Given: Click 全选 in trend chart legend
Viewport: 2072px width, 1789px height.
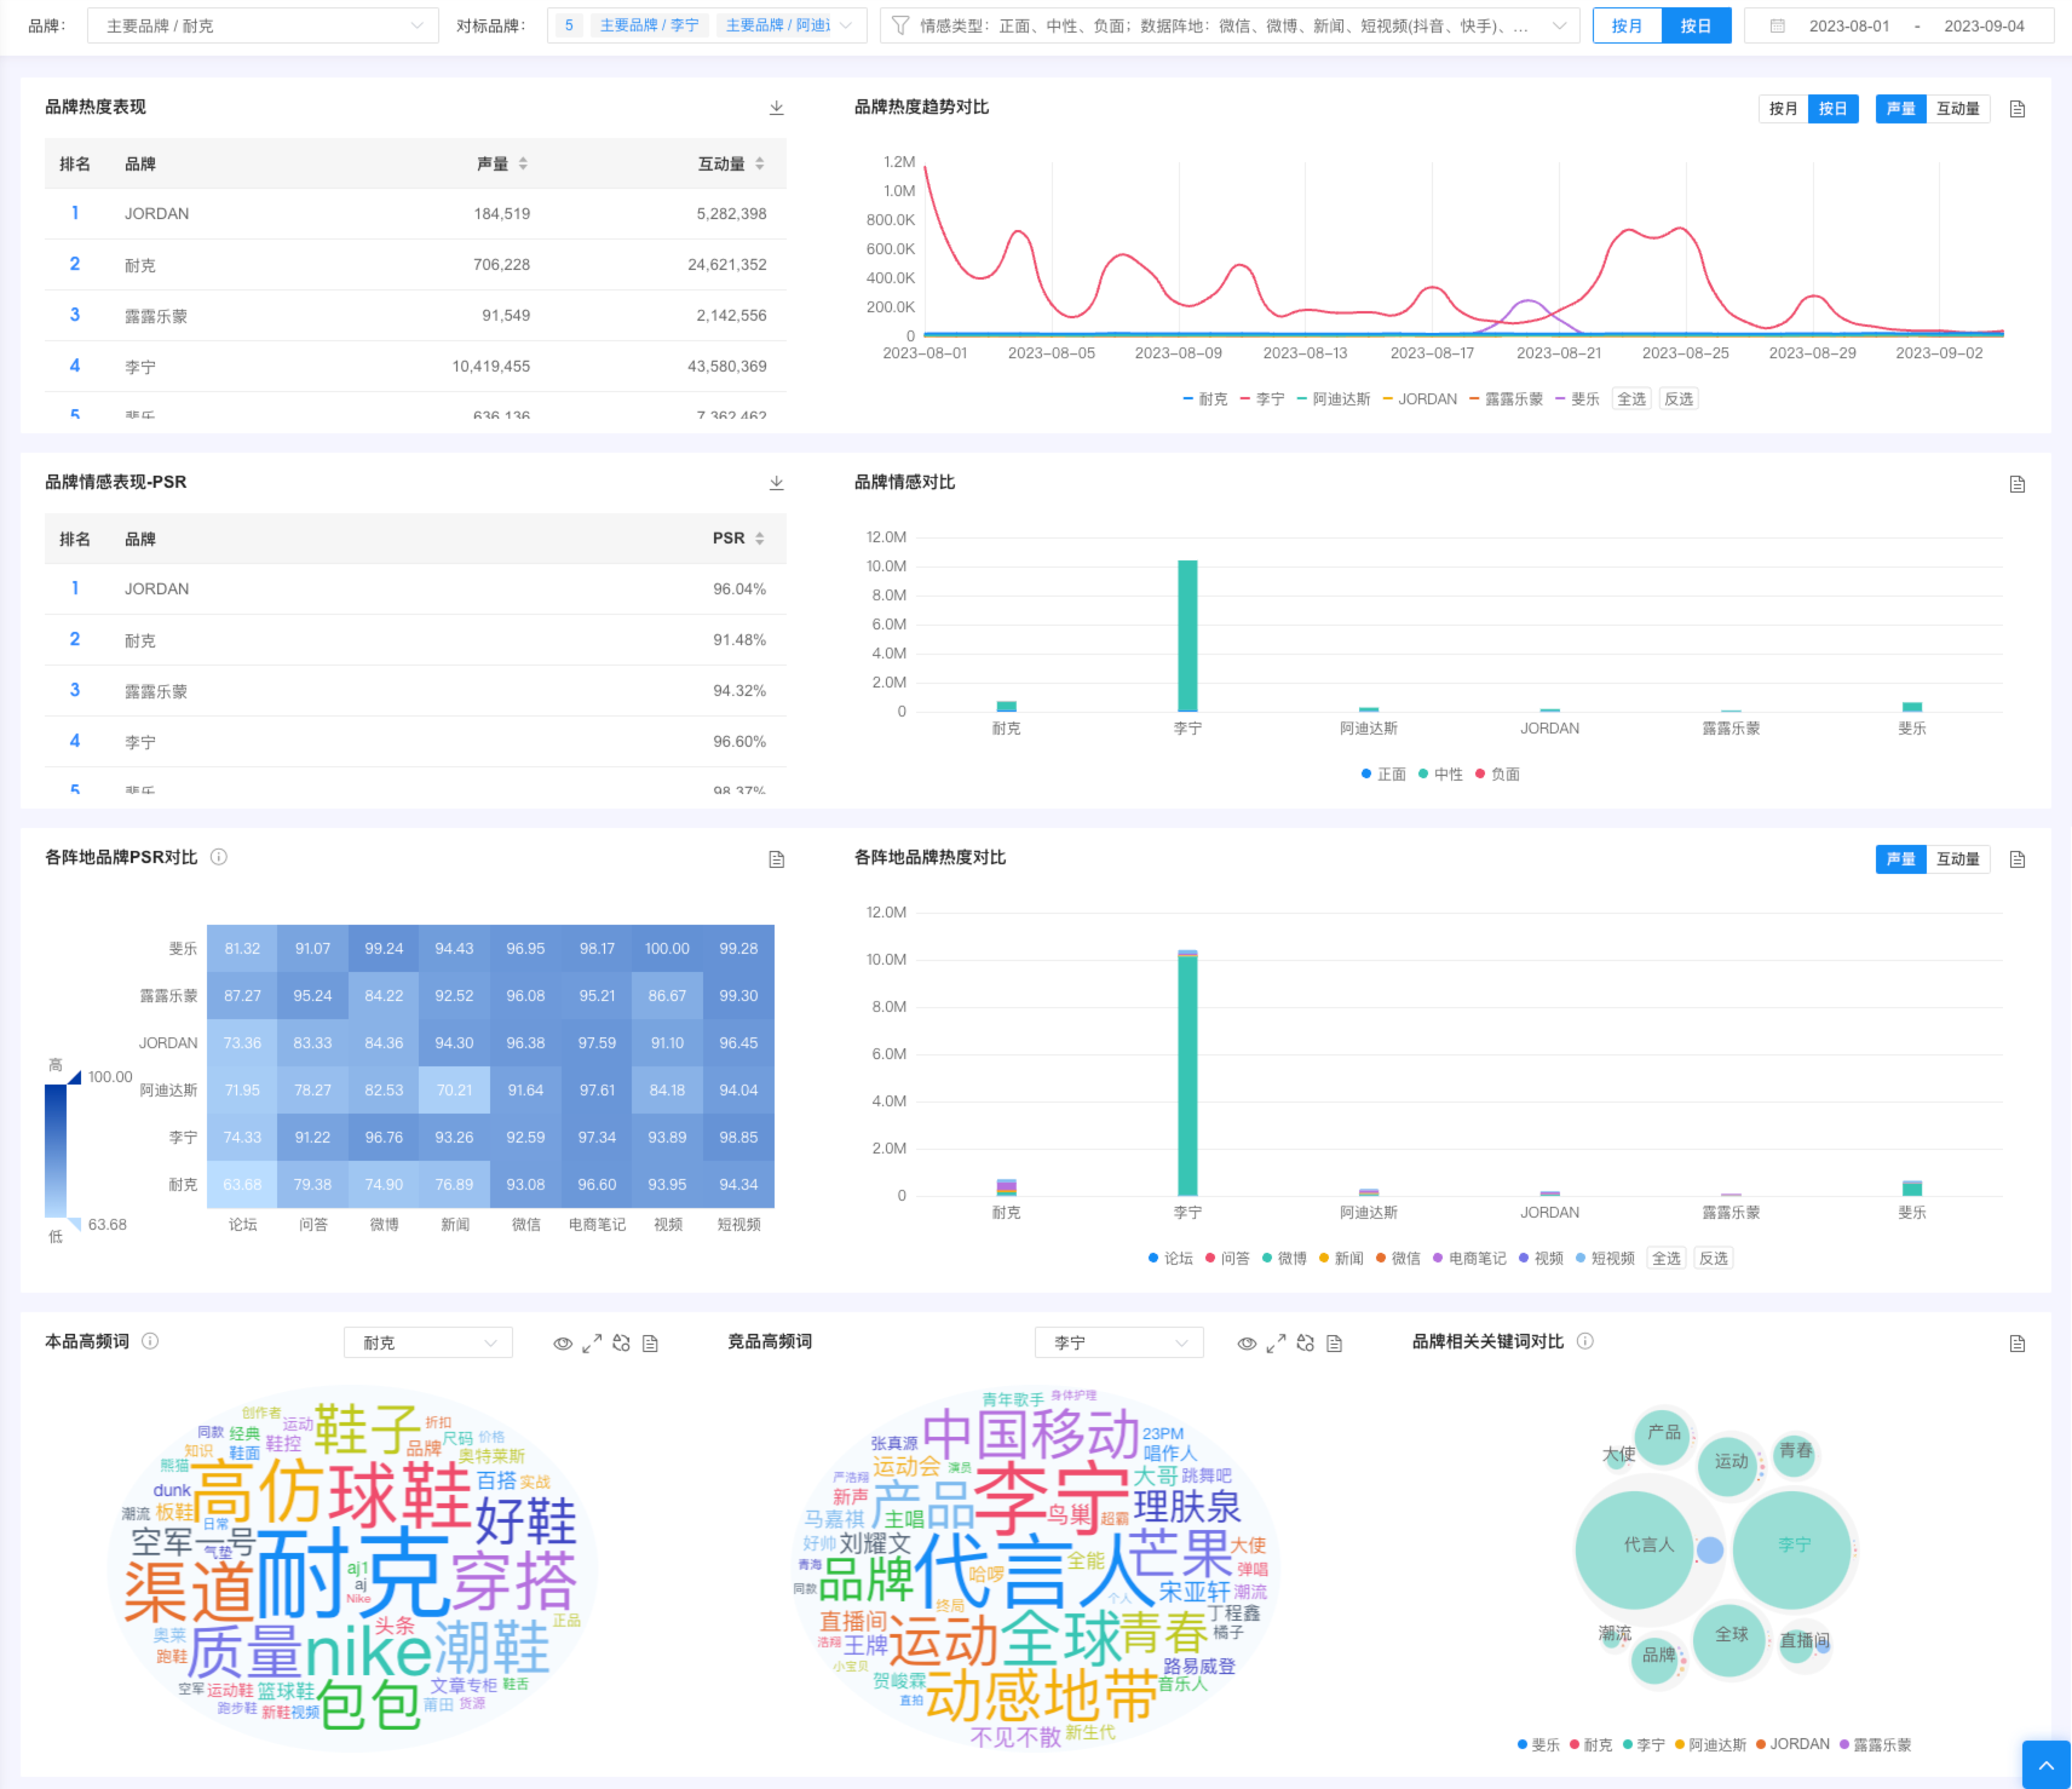Looking at the screenshot, I should tap(1631, 399).
